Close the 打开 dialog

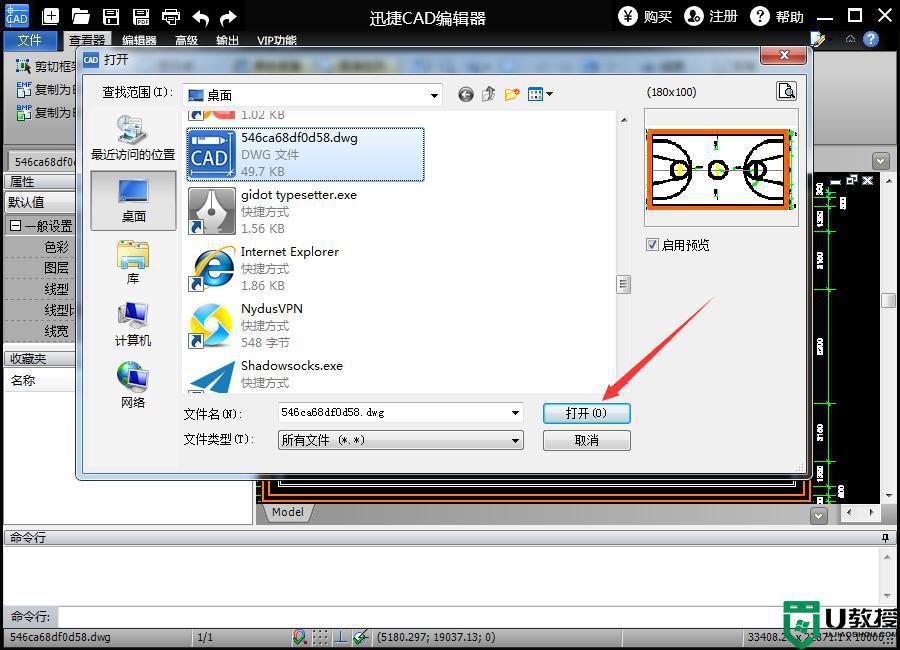click(784, 55)
